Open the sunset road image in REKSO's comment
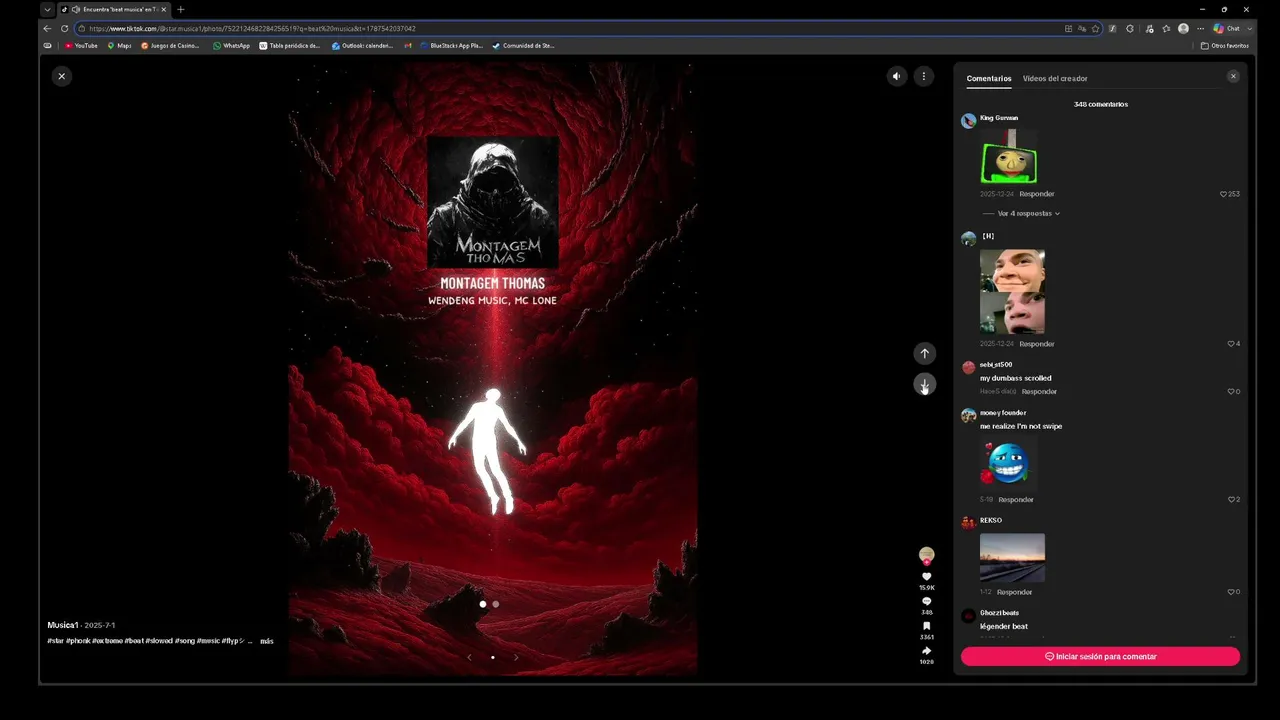The width and height of the screenshot is (1280, 720). click(1012, 558)
